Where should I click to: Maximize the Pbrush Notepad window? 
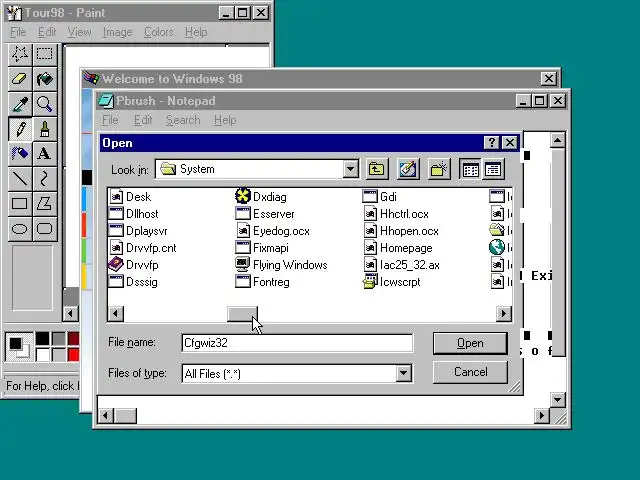[x=539, y=100]
